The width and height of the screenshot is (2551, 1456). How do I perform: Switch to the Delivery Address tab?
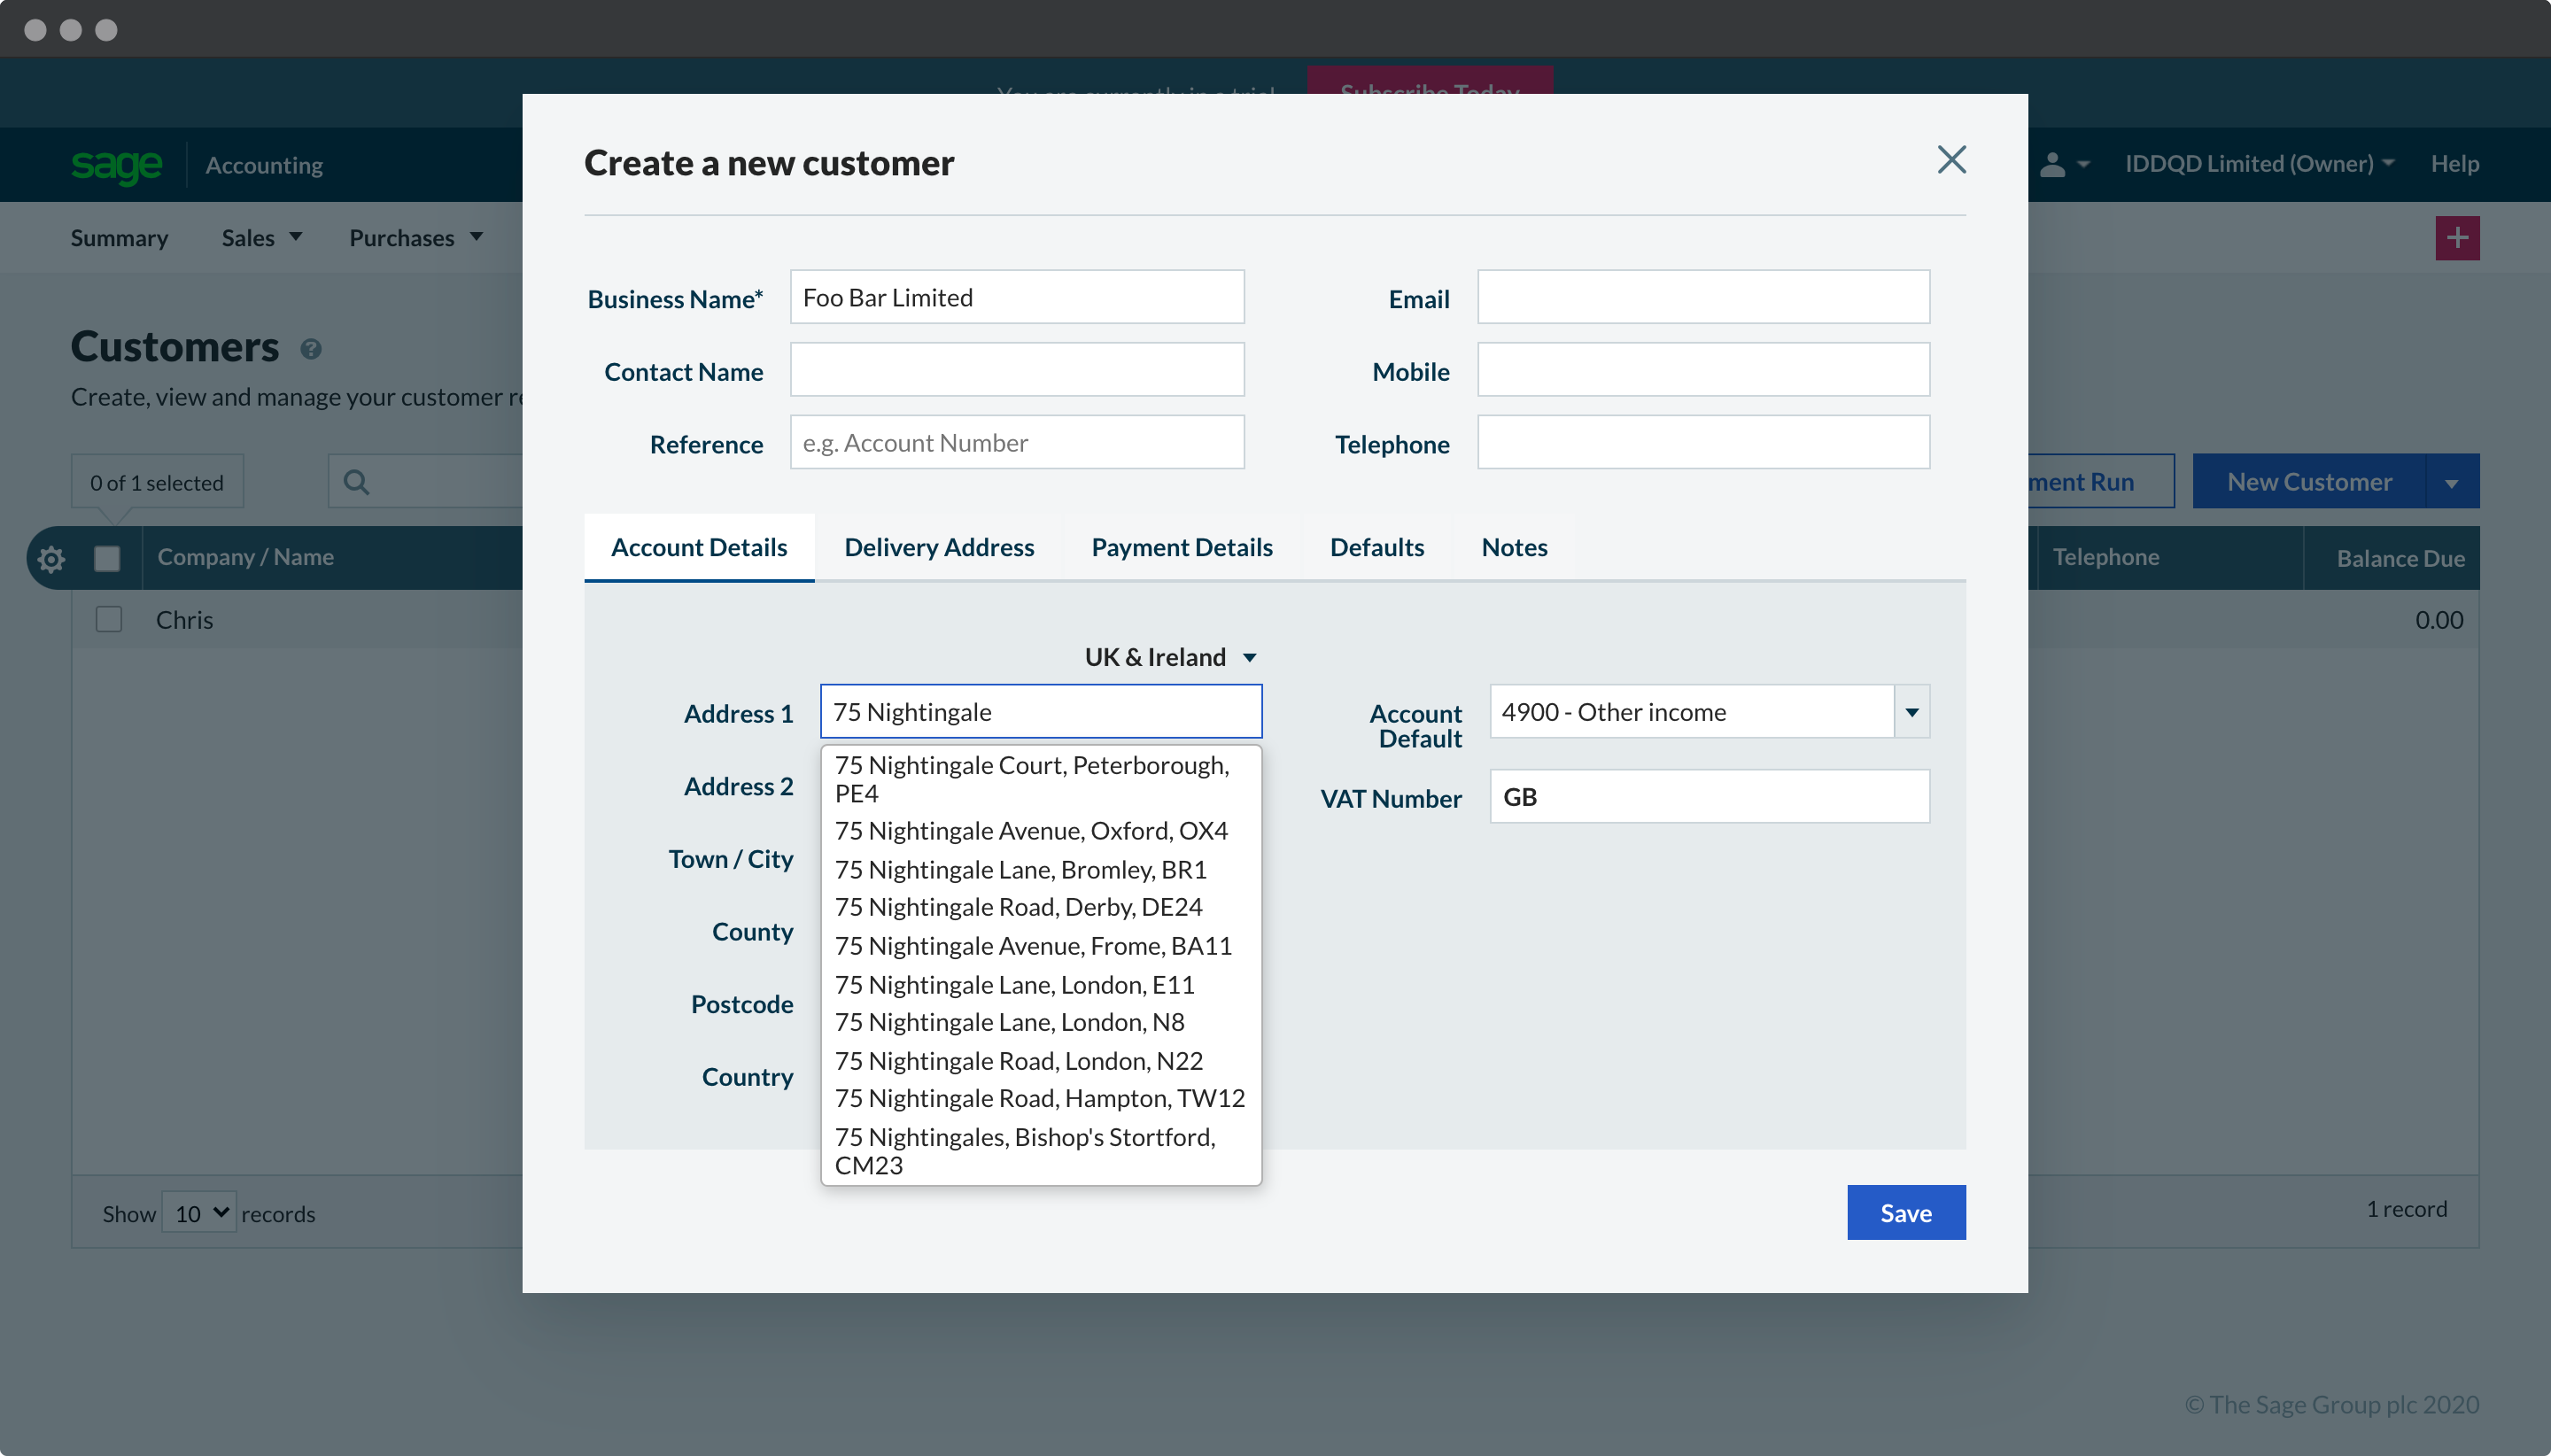[939, 546]
